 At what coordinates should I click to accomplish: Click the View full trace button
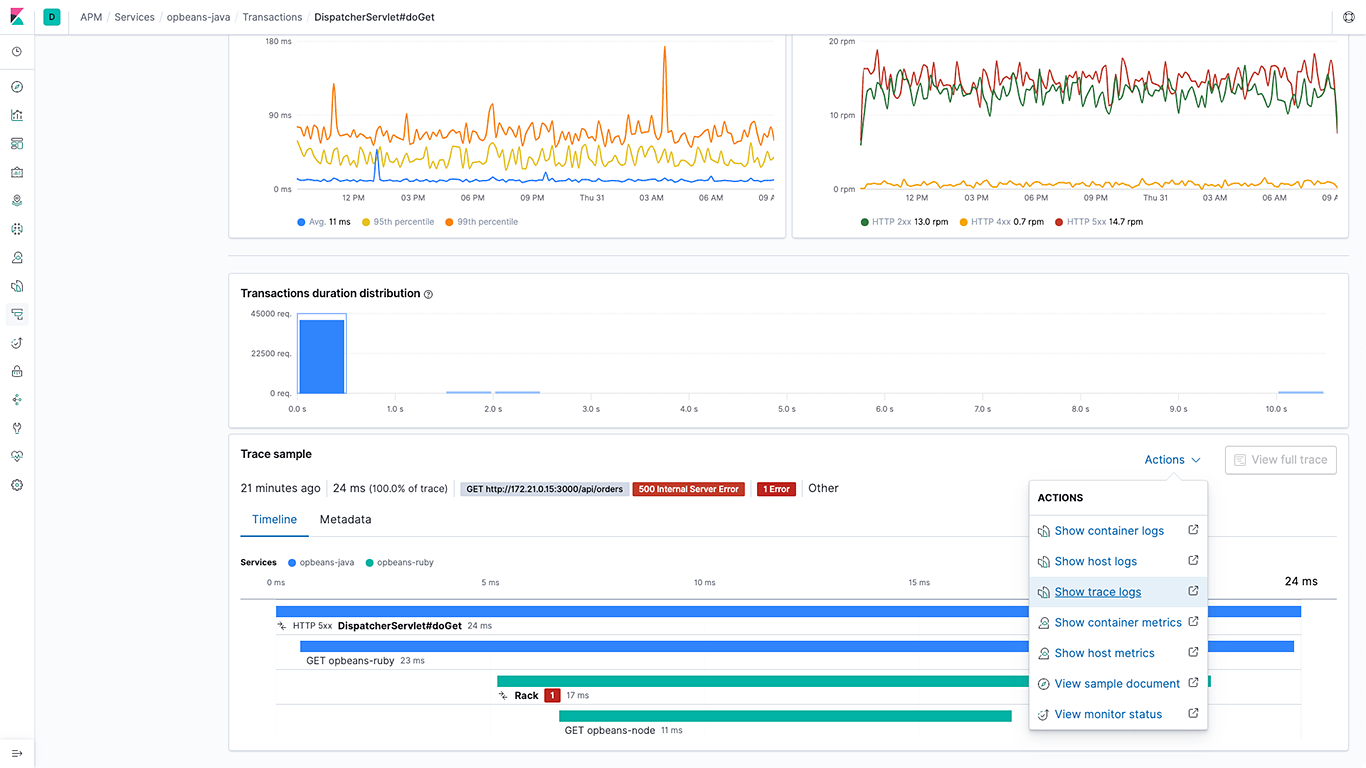tap(1280, 459)
